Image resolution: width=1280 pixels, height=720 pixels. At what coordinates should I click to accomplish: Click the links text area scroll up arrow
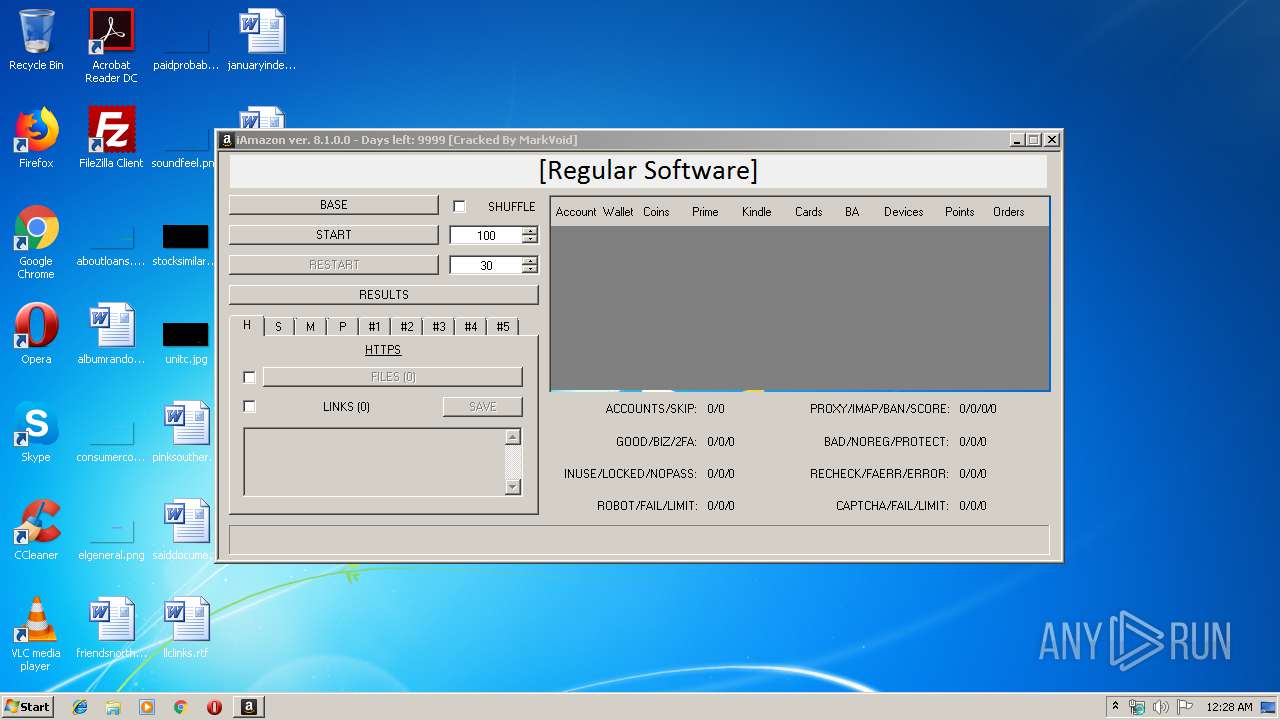click(513, 437)
